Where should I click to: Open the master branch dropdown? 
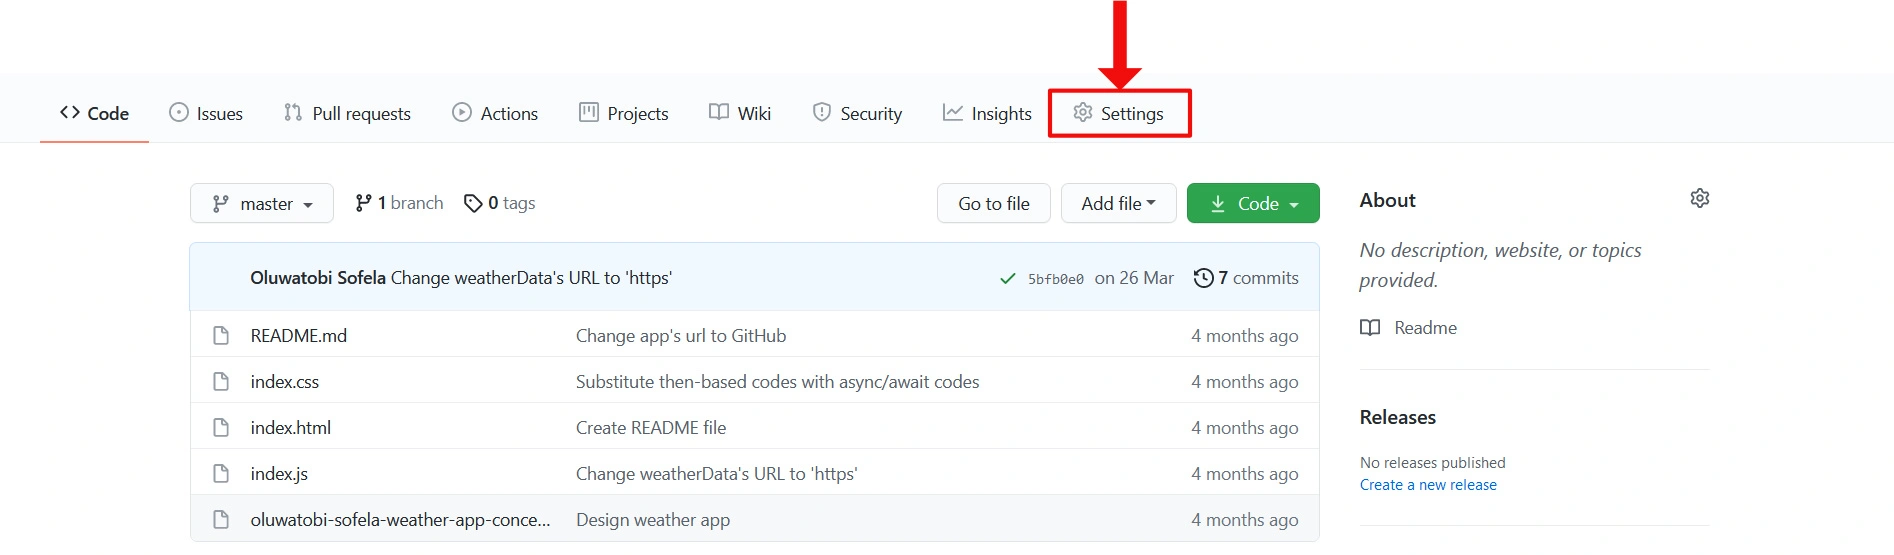point(262,204)
